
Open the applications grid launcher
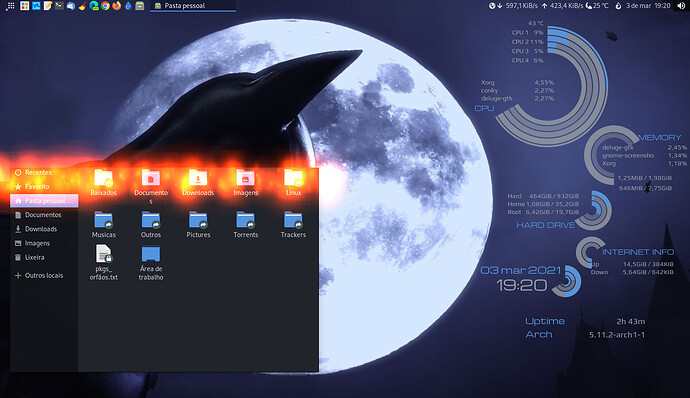(x=11, y=6)
